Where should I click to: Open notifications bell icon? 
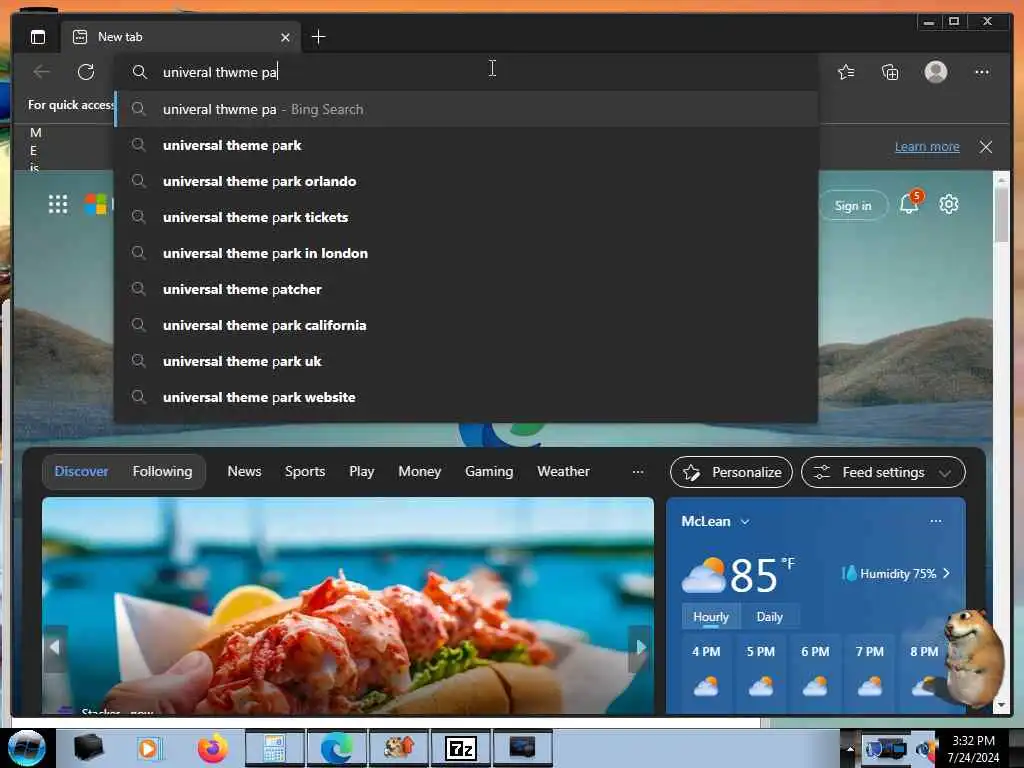tap(910, 204)
